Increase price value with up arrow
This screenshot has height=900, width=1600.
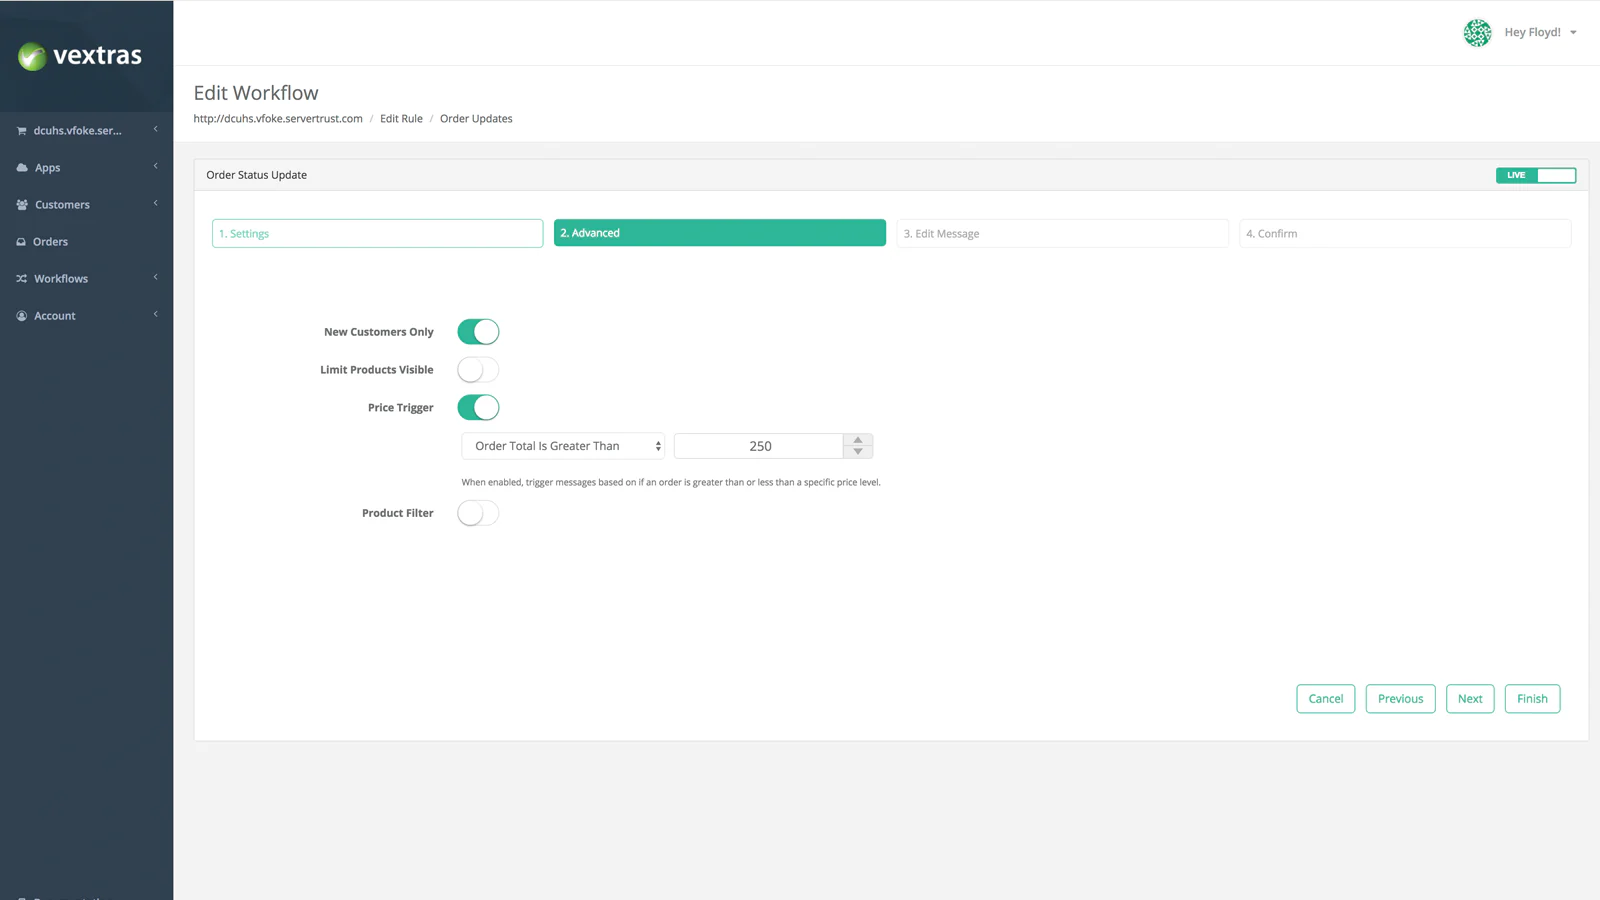click(858, 440)
